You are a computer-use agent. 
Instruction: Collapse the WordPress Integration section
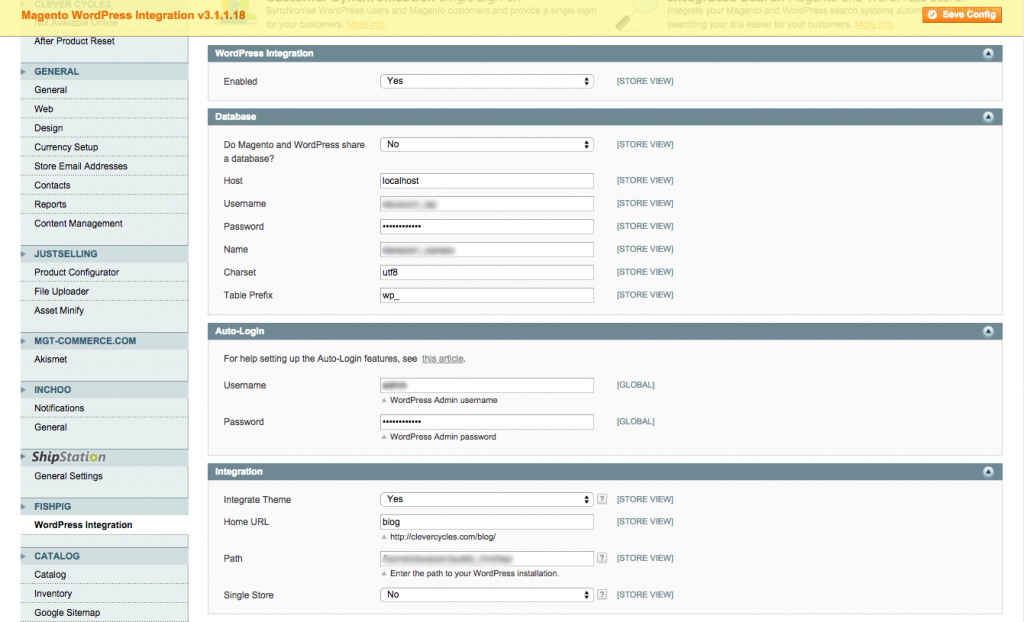(x=988, y=54)
